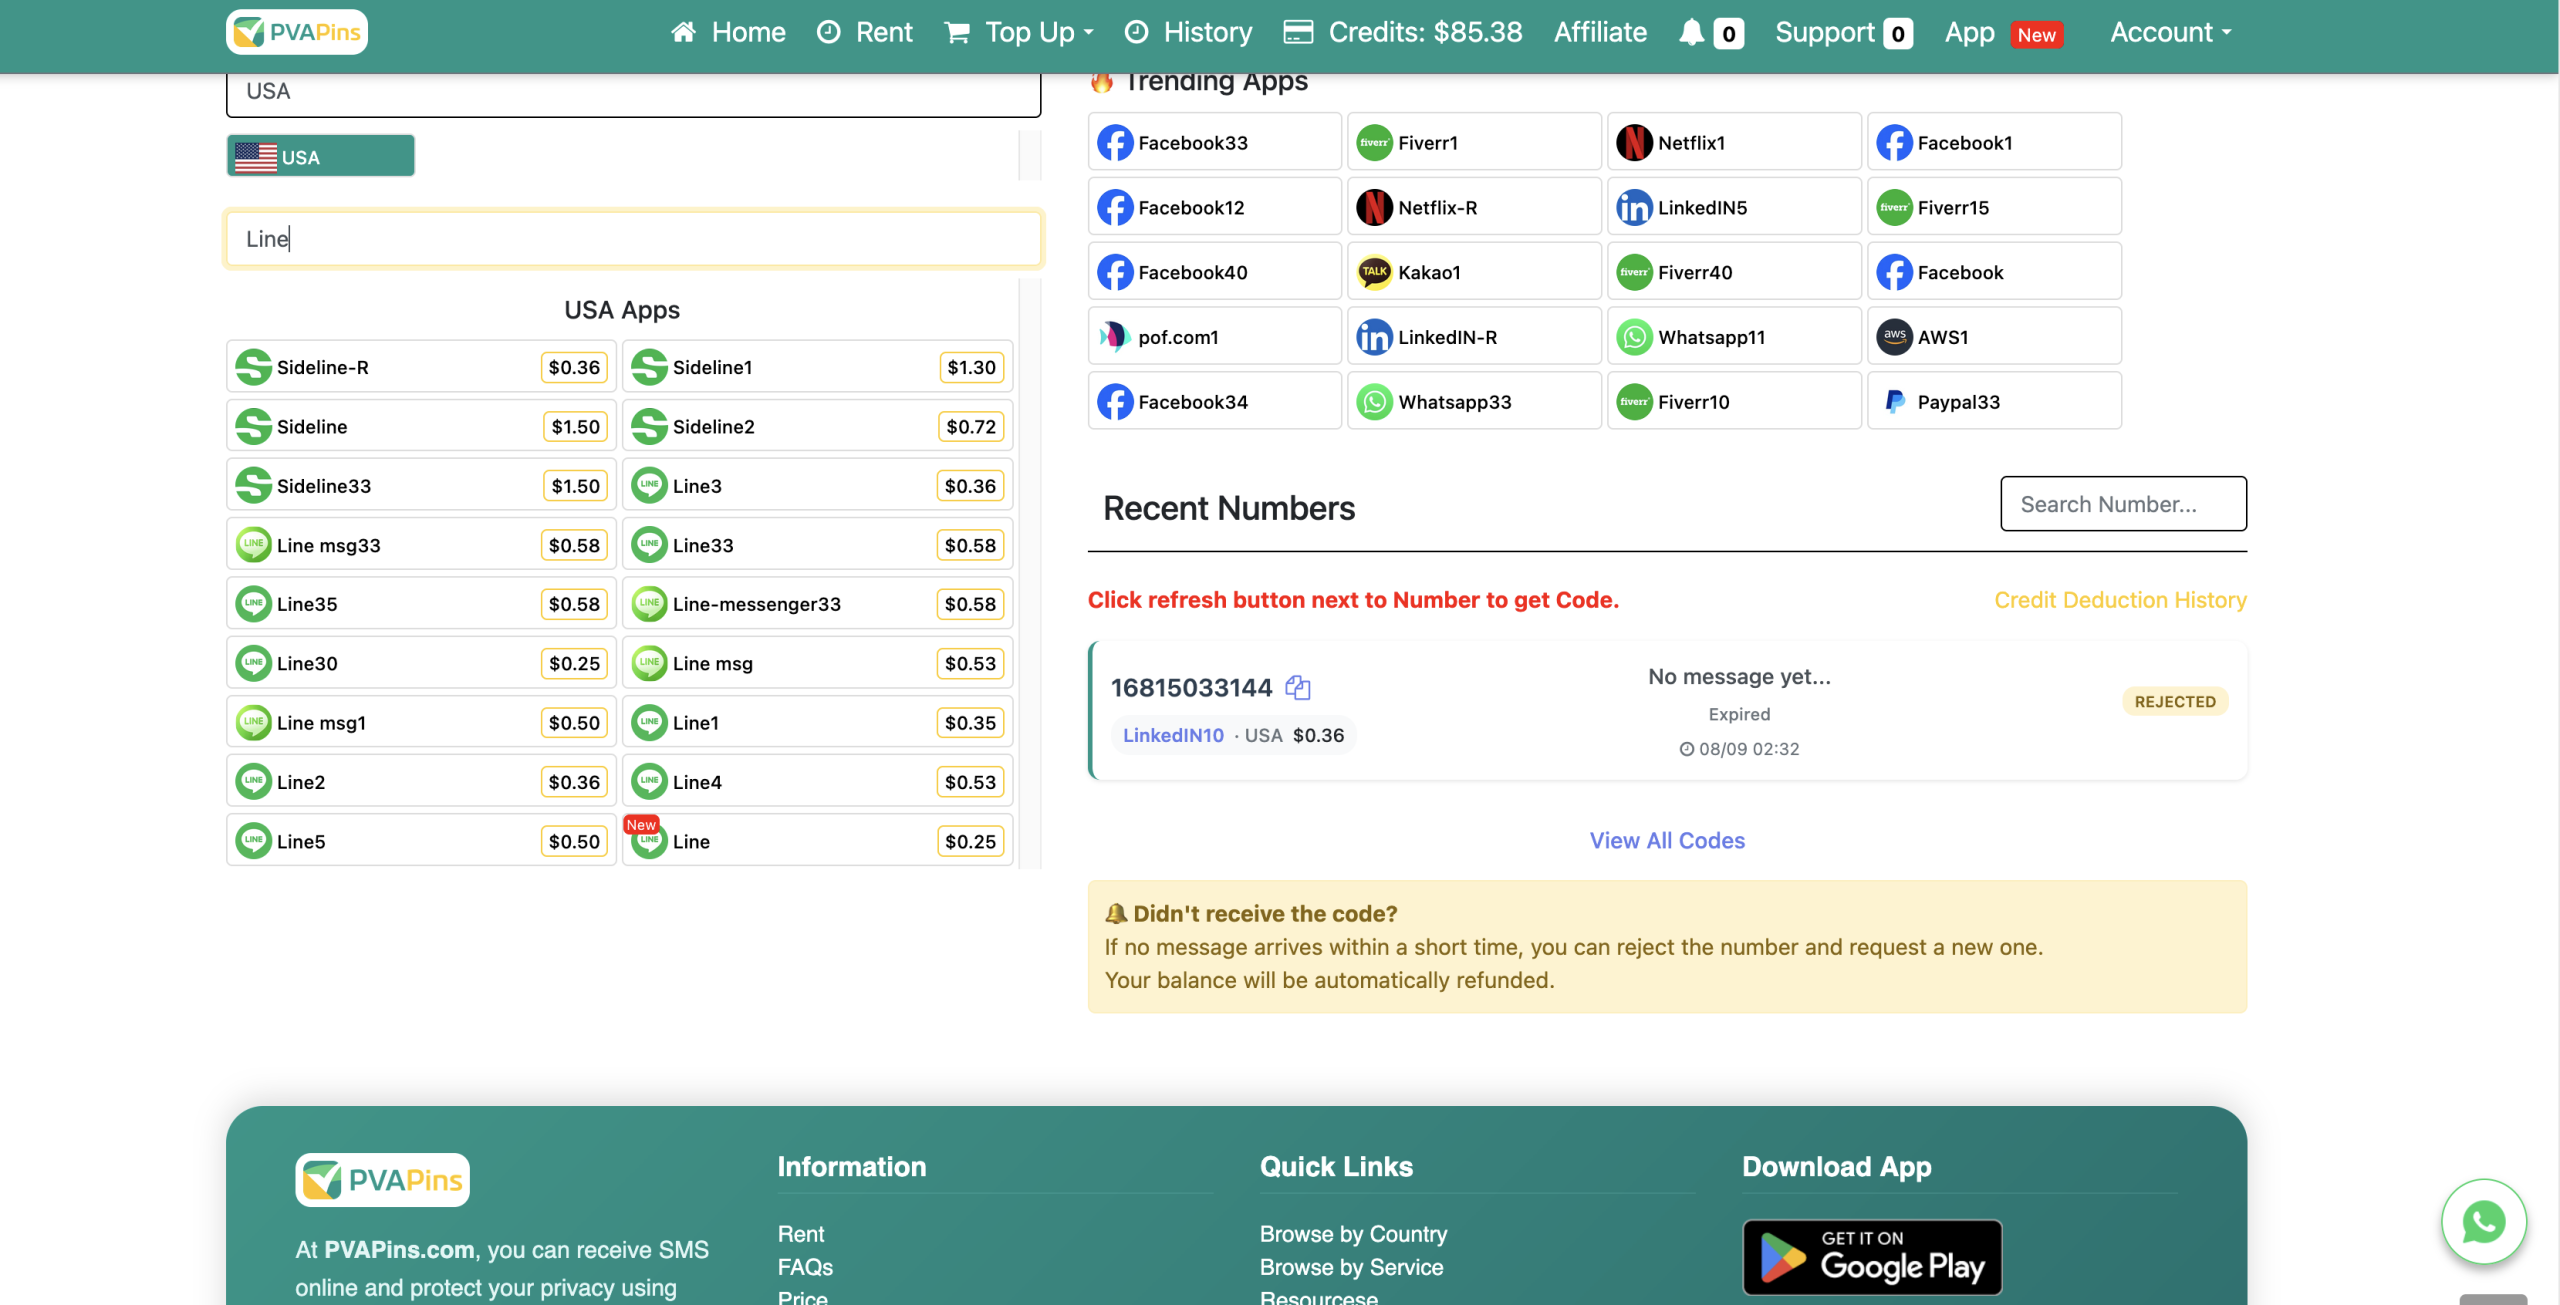Select the Line msg33 app
The height and width of the screenshot is (1305, 2560).
coord(421,545)
